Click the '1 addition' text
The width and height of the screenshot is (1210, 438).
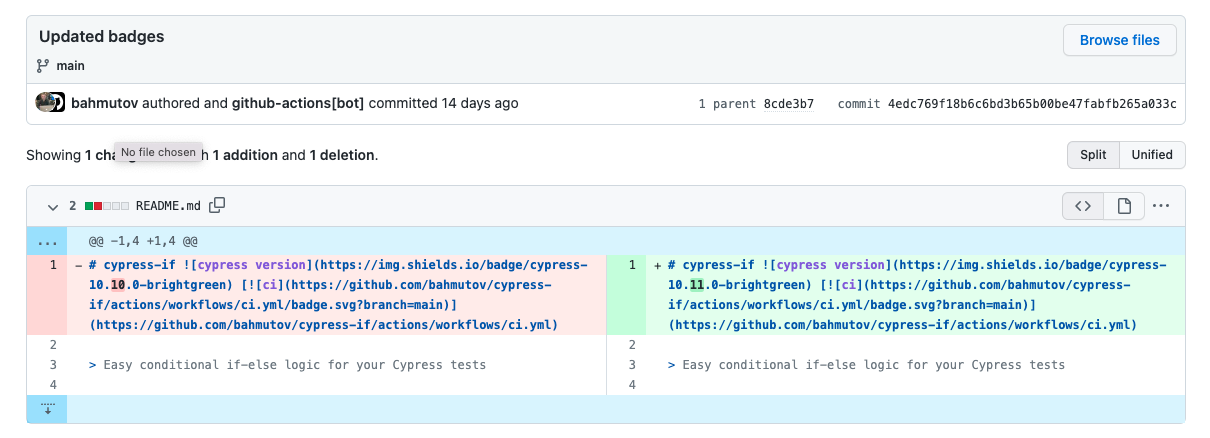click(x=245, y=155)
